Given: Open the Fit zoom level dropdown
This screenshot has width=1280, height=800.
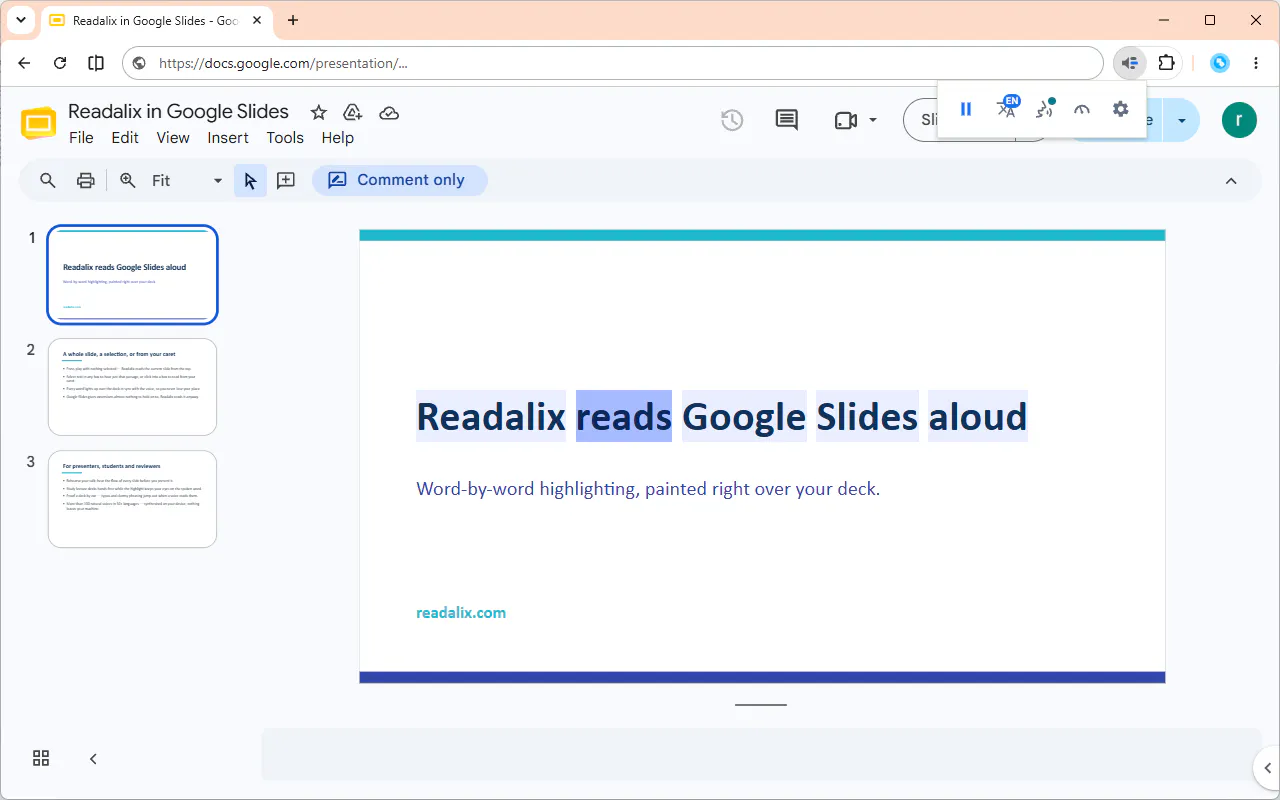Looking at the screenshot, I should (187, 180).
